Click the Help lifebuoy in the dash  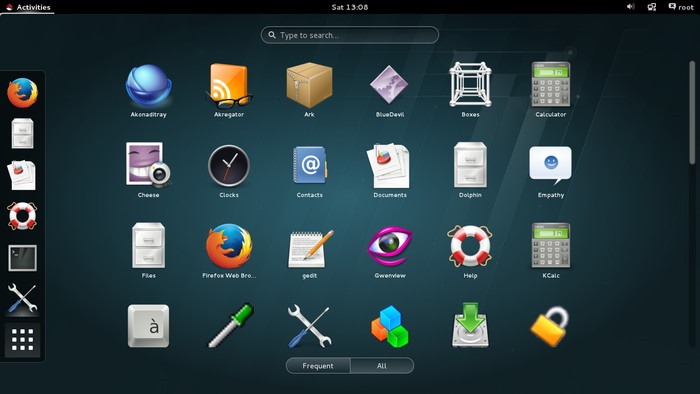pos(22,216)
